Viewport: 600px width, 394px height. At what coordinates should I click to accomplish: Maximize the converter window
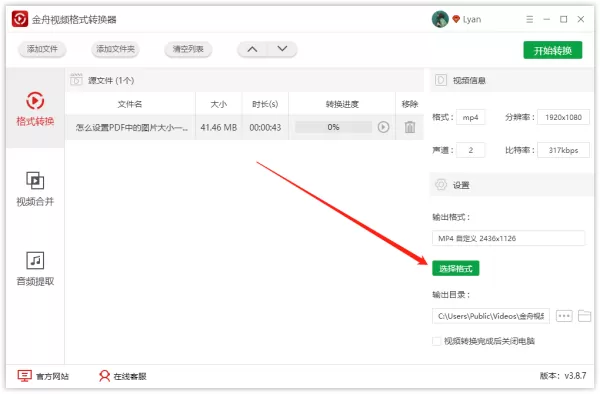(x=564, y=19)
